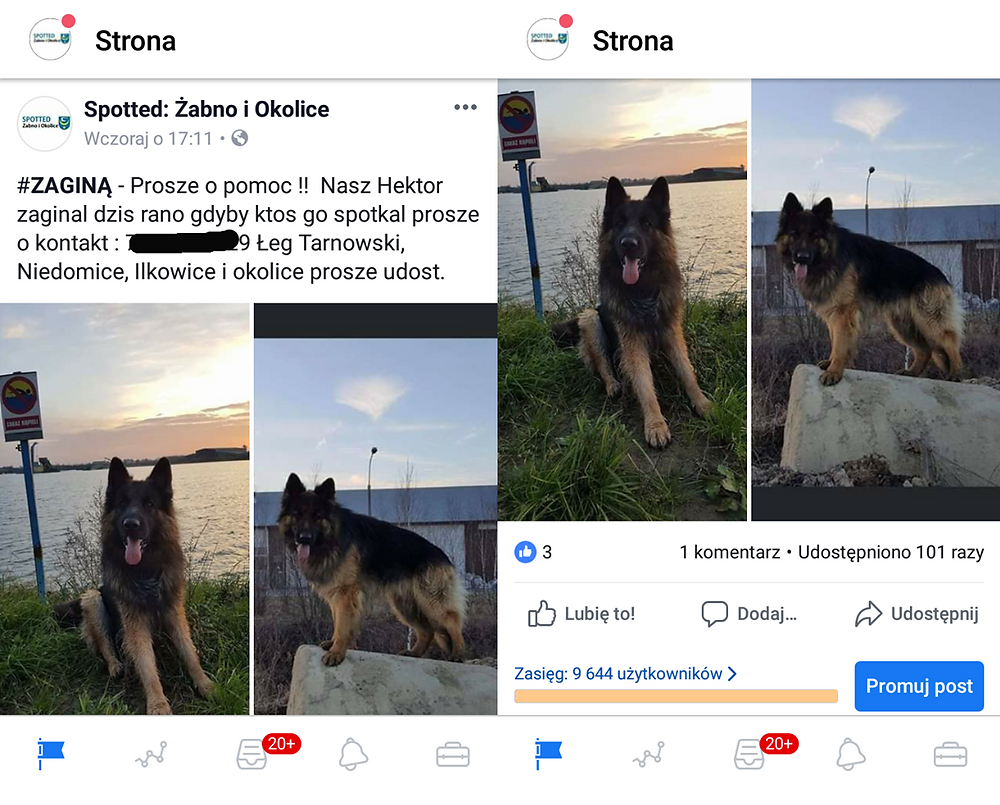Open the inbox with 20+ badge, right screen
Screen dimensions: 1000x805
(x=749, y=755)
